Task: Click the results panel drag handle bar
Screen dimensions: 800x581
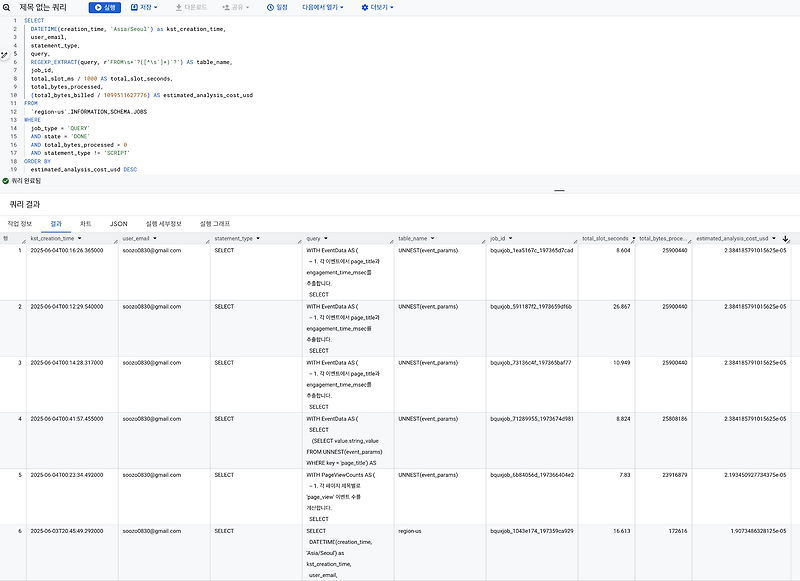Action: (559, 190)
